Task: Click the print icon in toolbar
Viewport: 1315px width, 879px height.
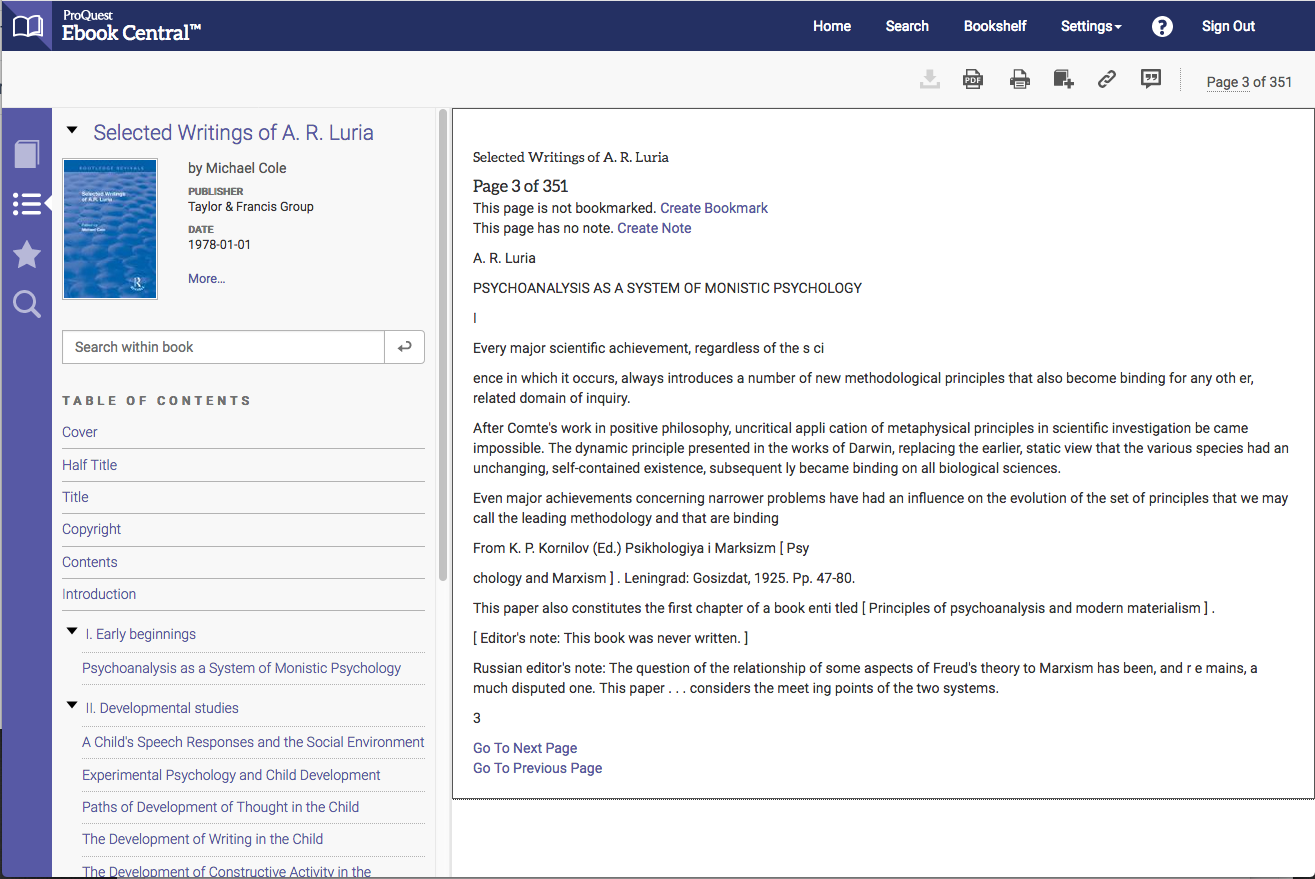Action: click(x=1019, y=80)
